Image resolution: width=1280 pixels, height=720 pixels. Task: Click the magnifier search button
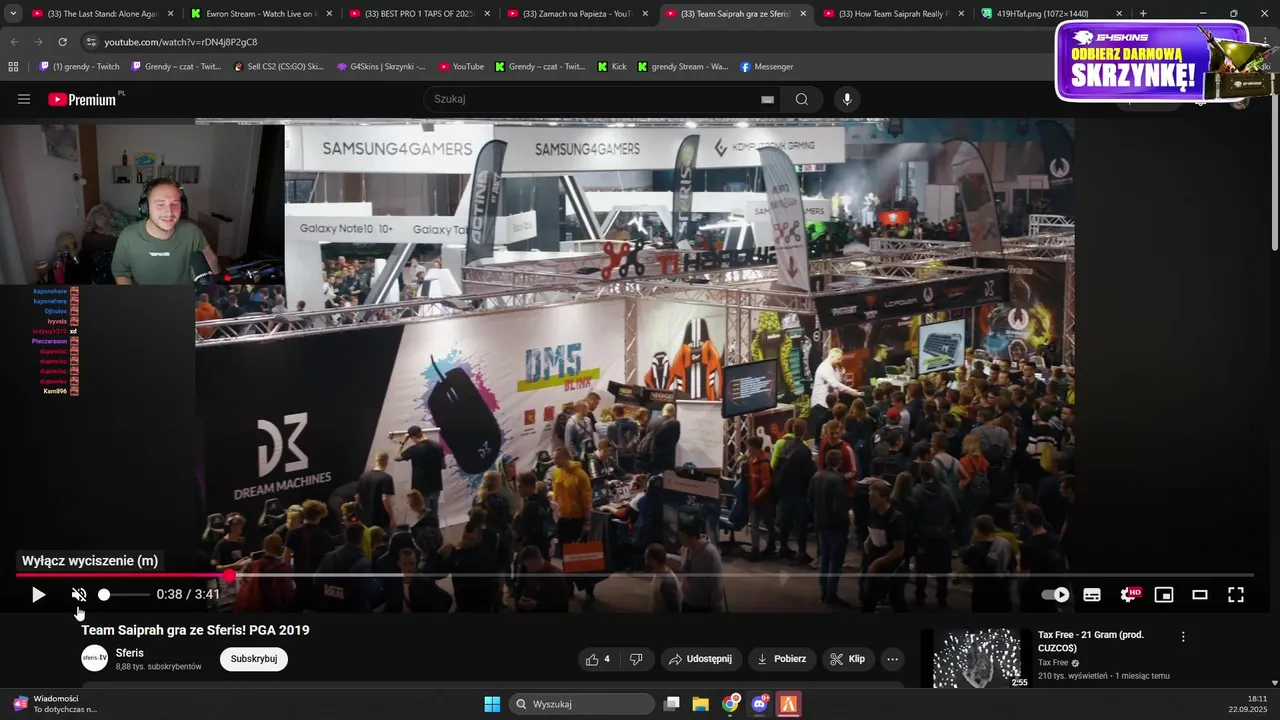click(x=802, y=99)
